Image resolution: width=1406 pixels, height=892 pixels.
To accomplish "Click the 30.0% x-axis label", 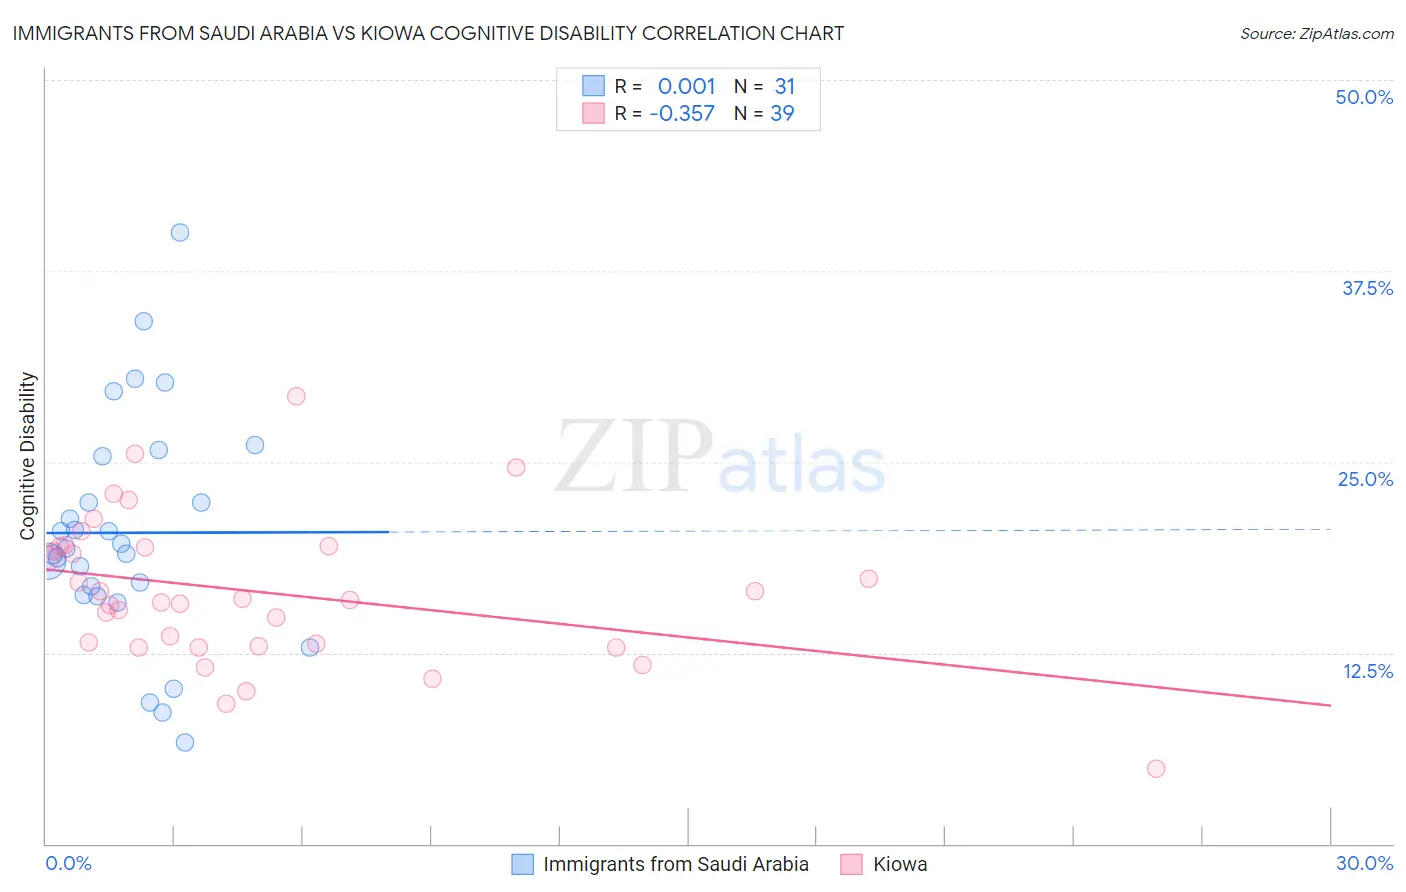I will coord(1364,863).
